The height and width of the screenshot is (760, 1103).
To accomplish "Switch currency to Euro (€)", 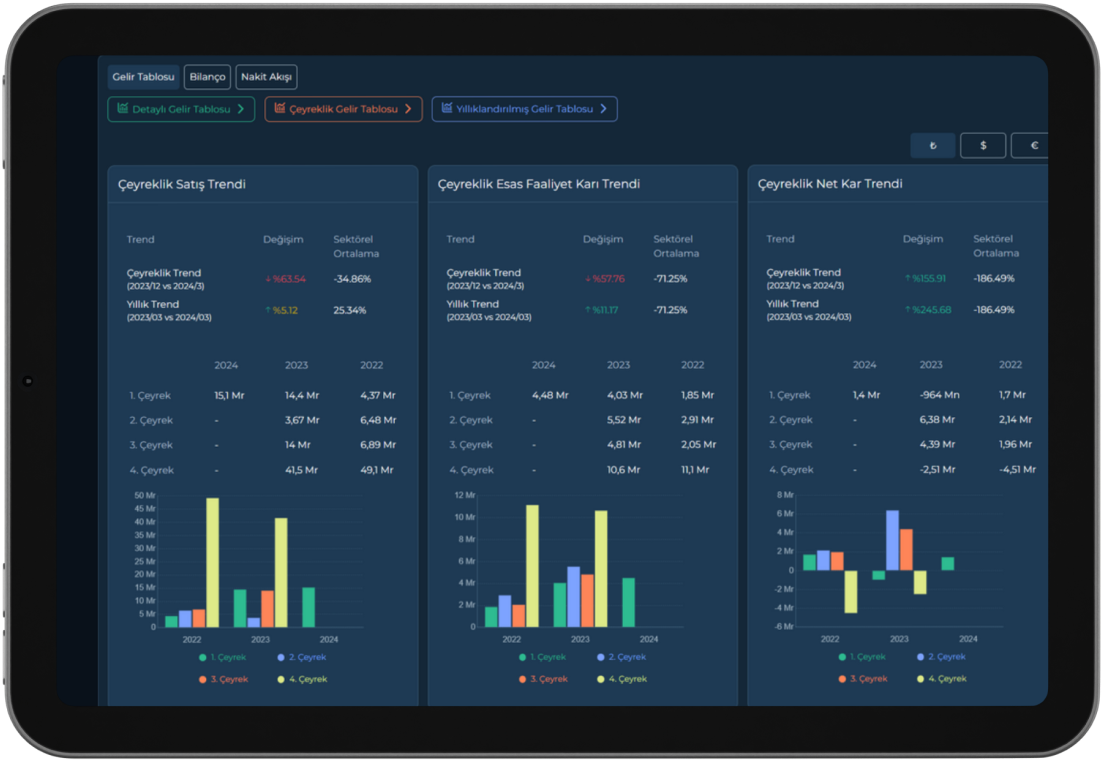I will [x=1033, y=146].
